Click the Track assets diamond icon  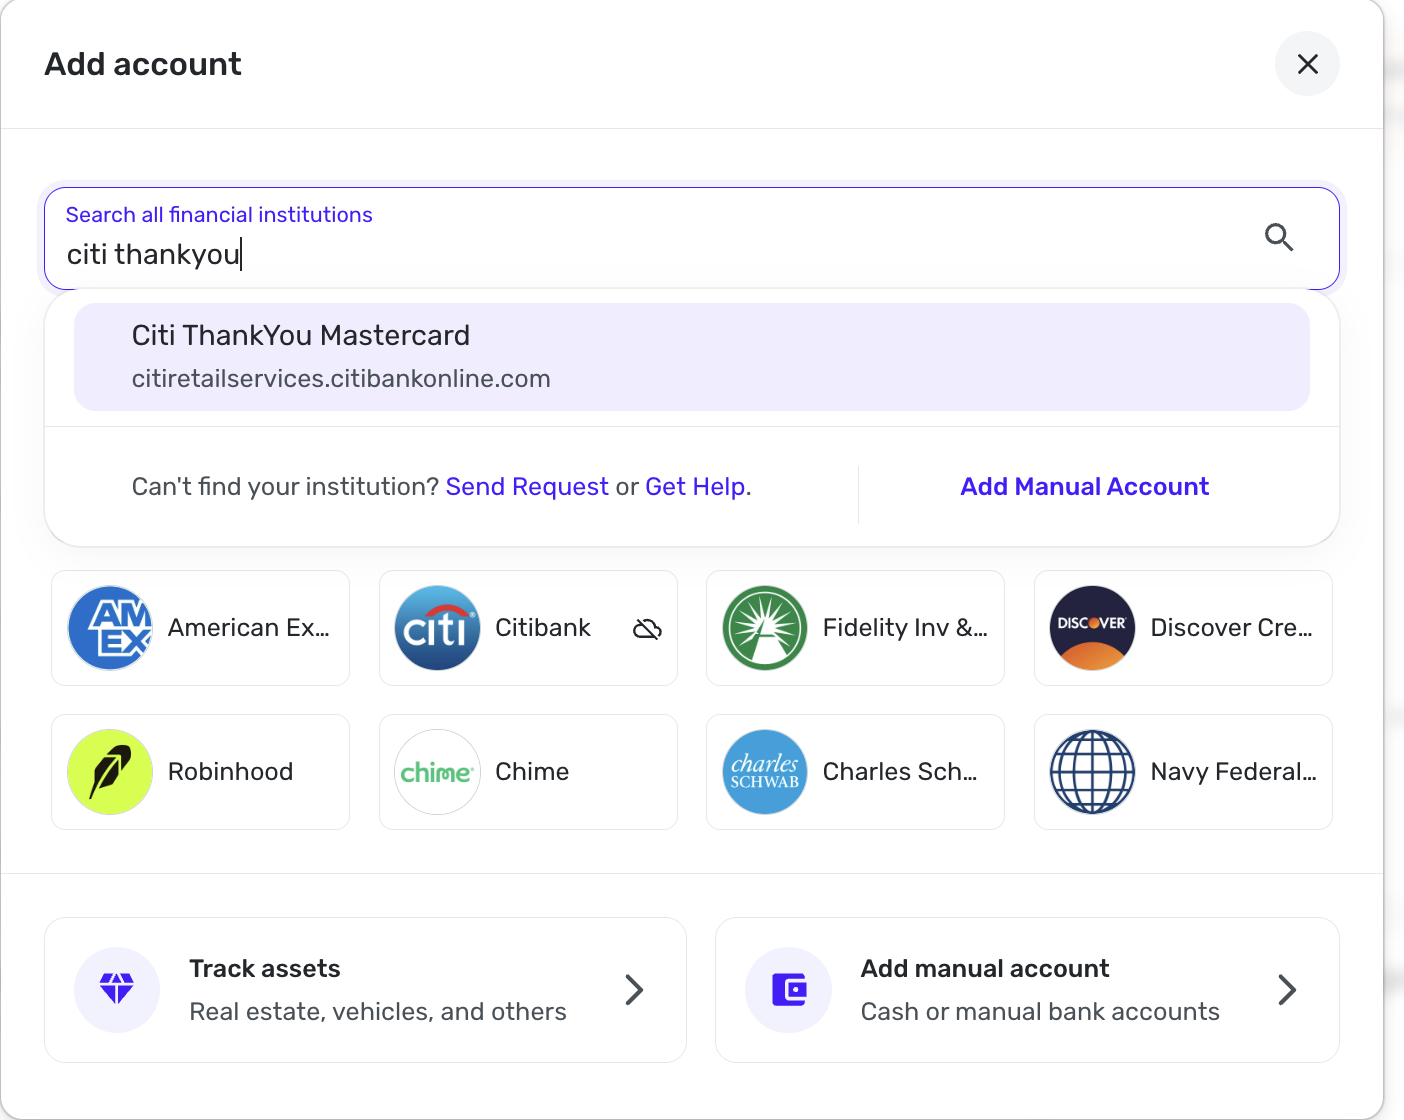click(x=117, y=989)
